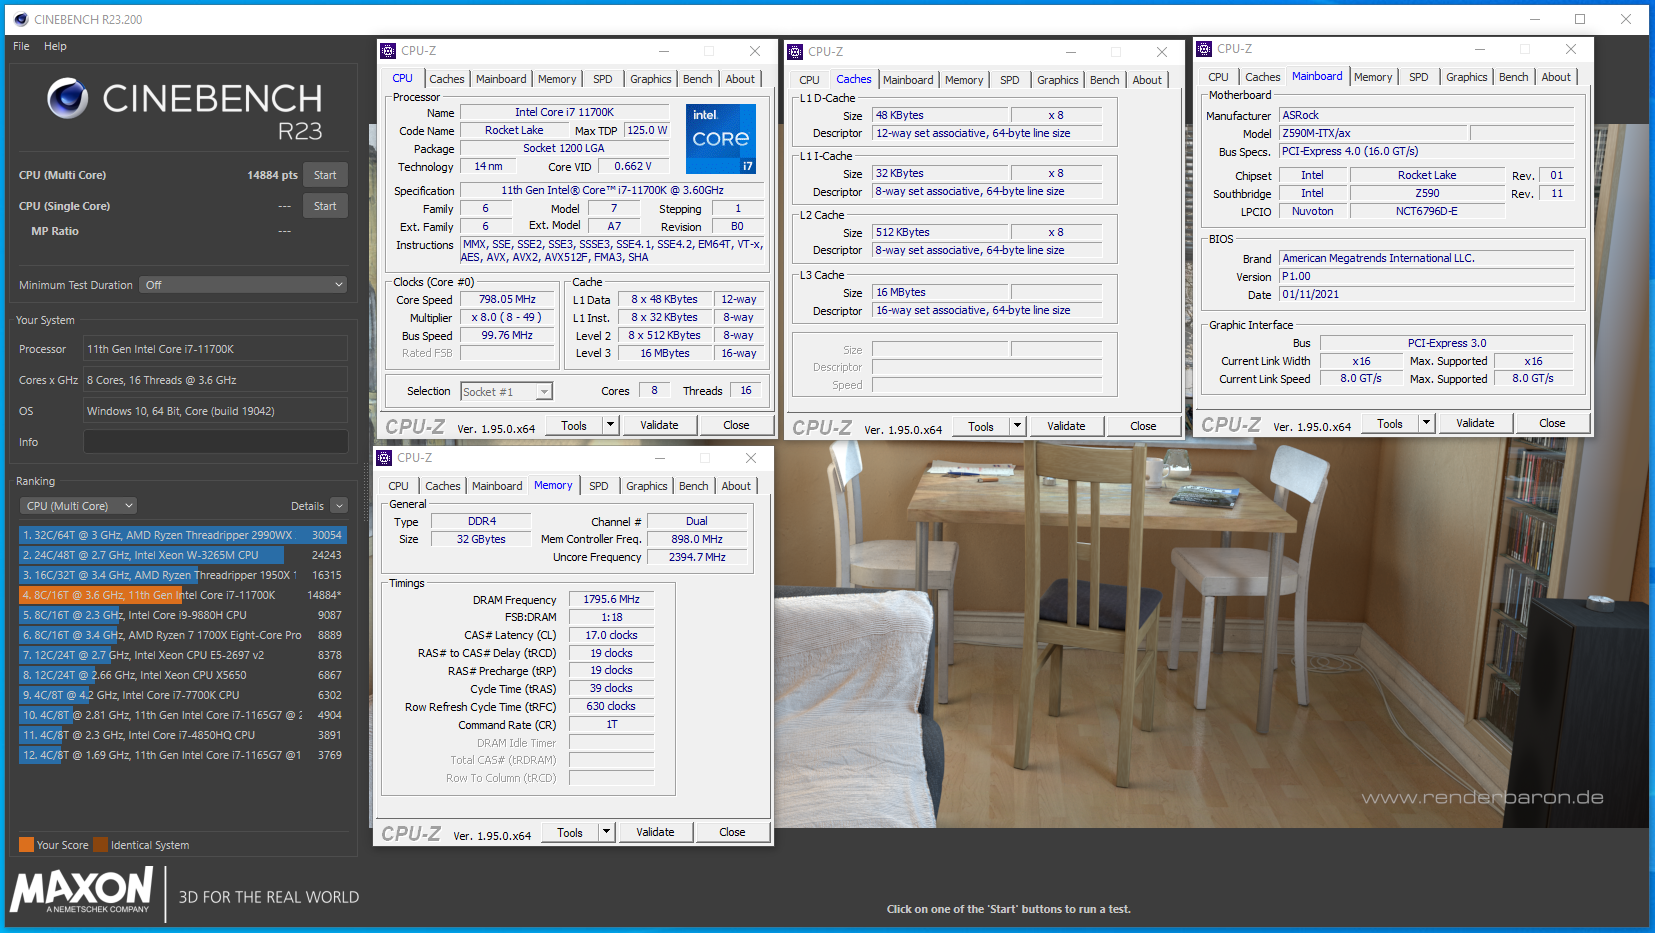Click the Info input field under Your System
The image size is (1655, 933).
pyautogui.click(x=216, y=442)
